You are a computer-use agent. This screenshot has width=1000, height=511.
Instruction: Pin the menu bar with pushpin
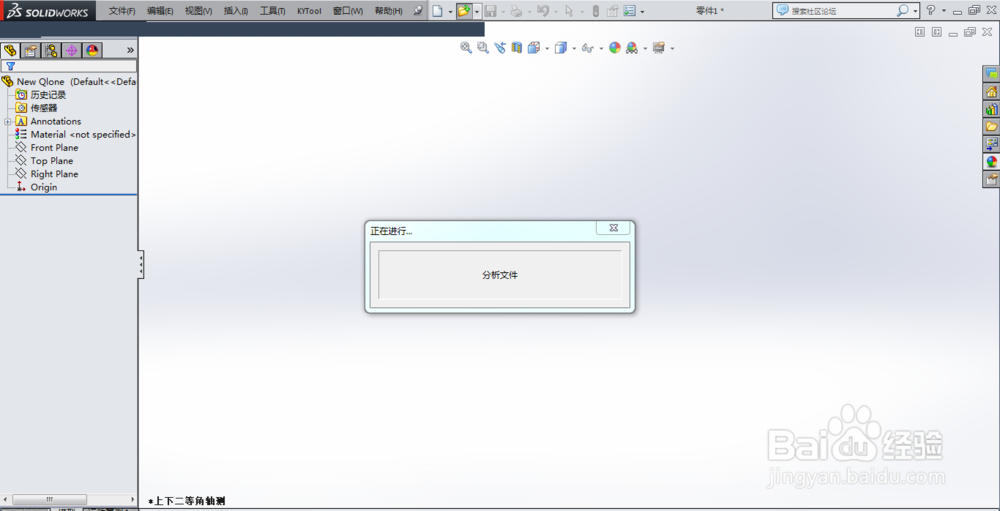click(x=418, y=11)
